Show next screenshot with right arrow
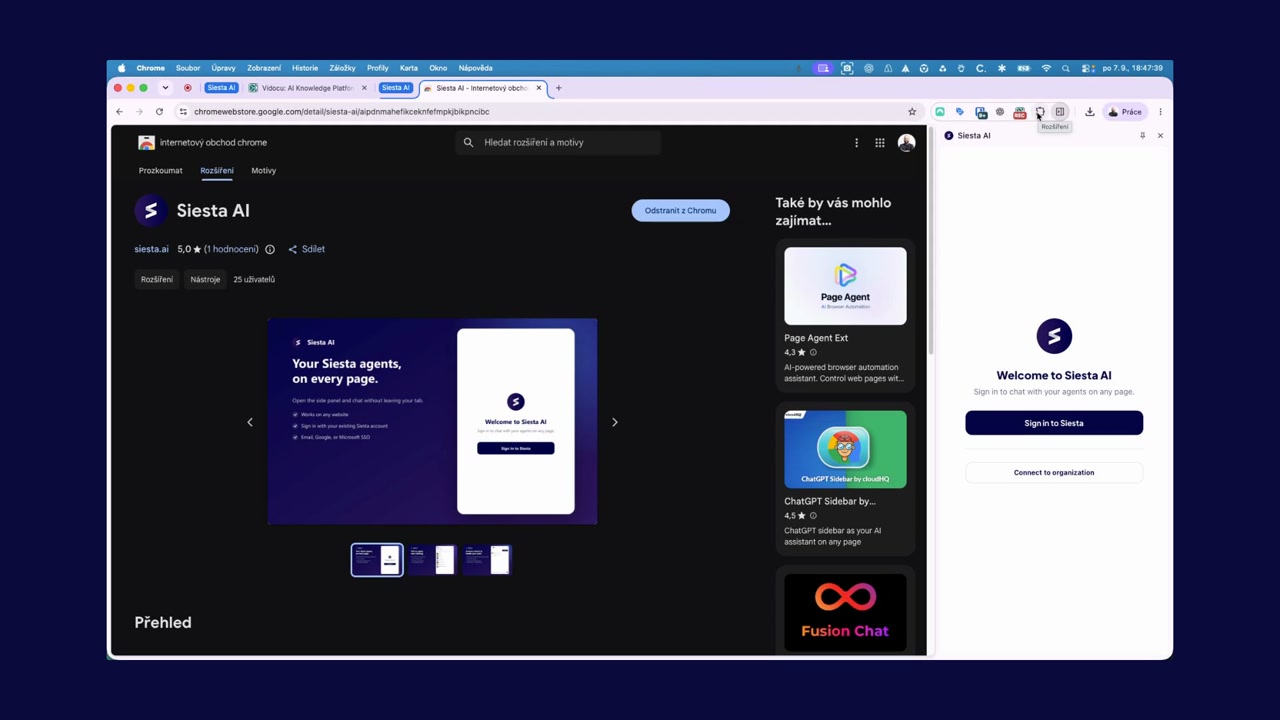This screenshot has height=720, width=1280. (x=615, y=422)
